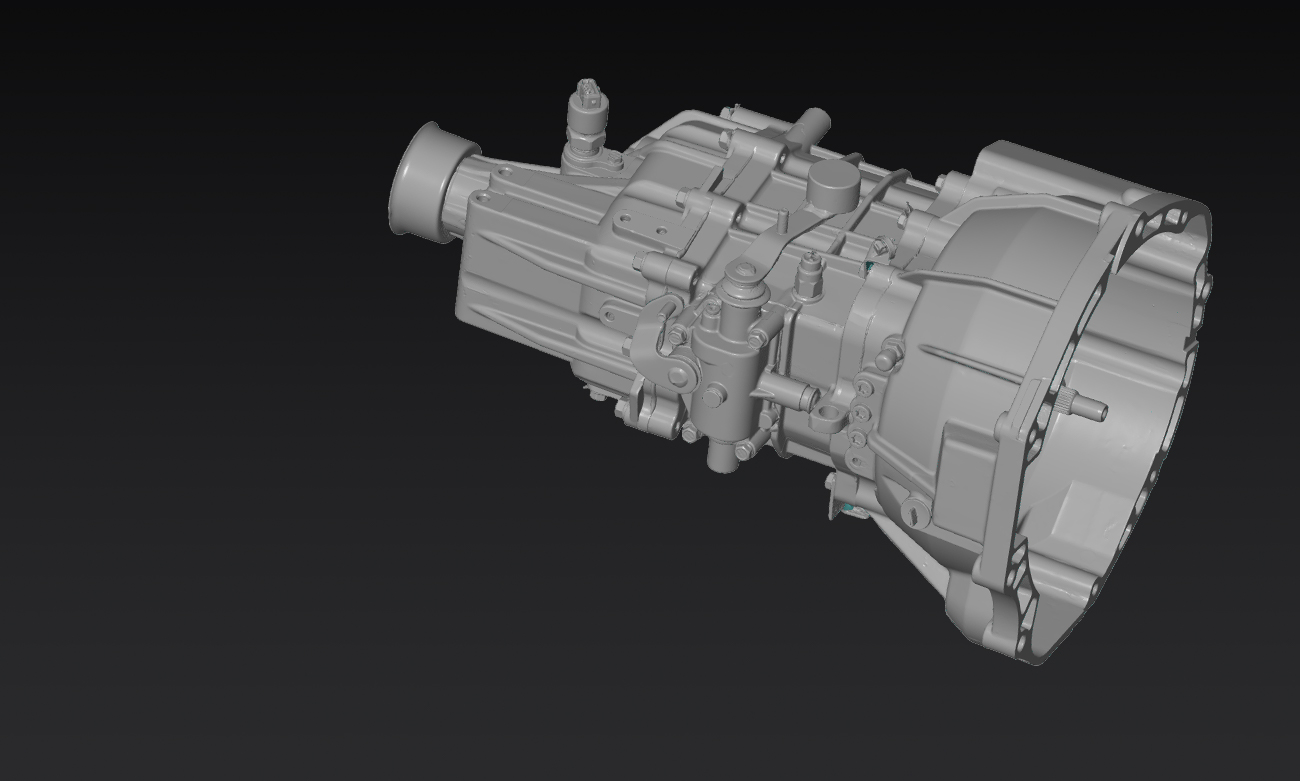Select the bell housing outer shell
The height and width of the screenshot is (781, 1300).
[1040, 400]
